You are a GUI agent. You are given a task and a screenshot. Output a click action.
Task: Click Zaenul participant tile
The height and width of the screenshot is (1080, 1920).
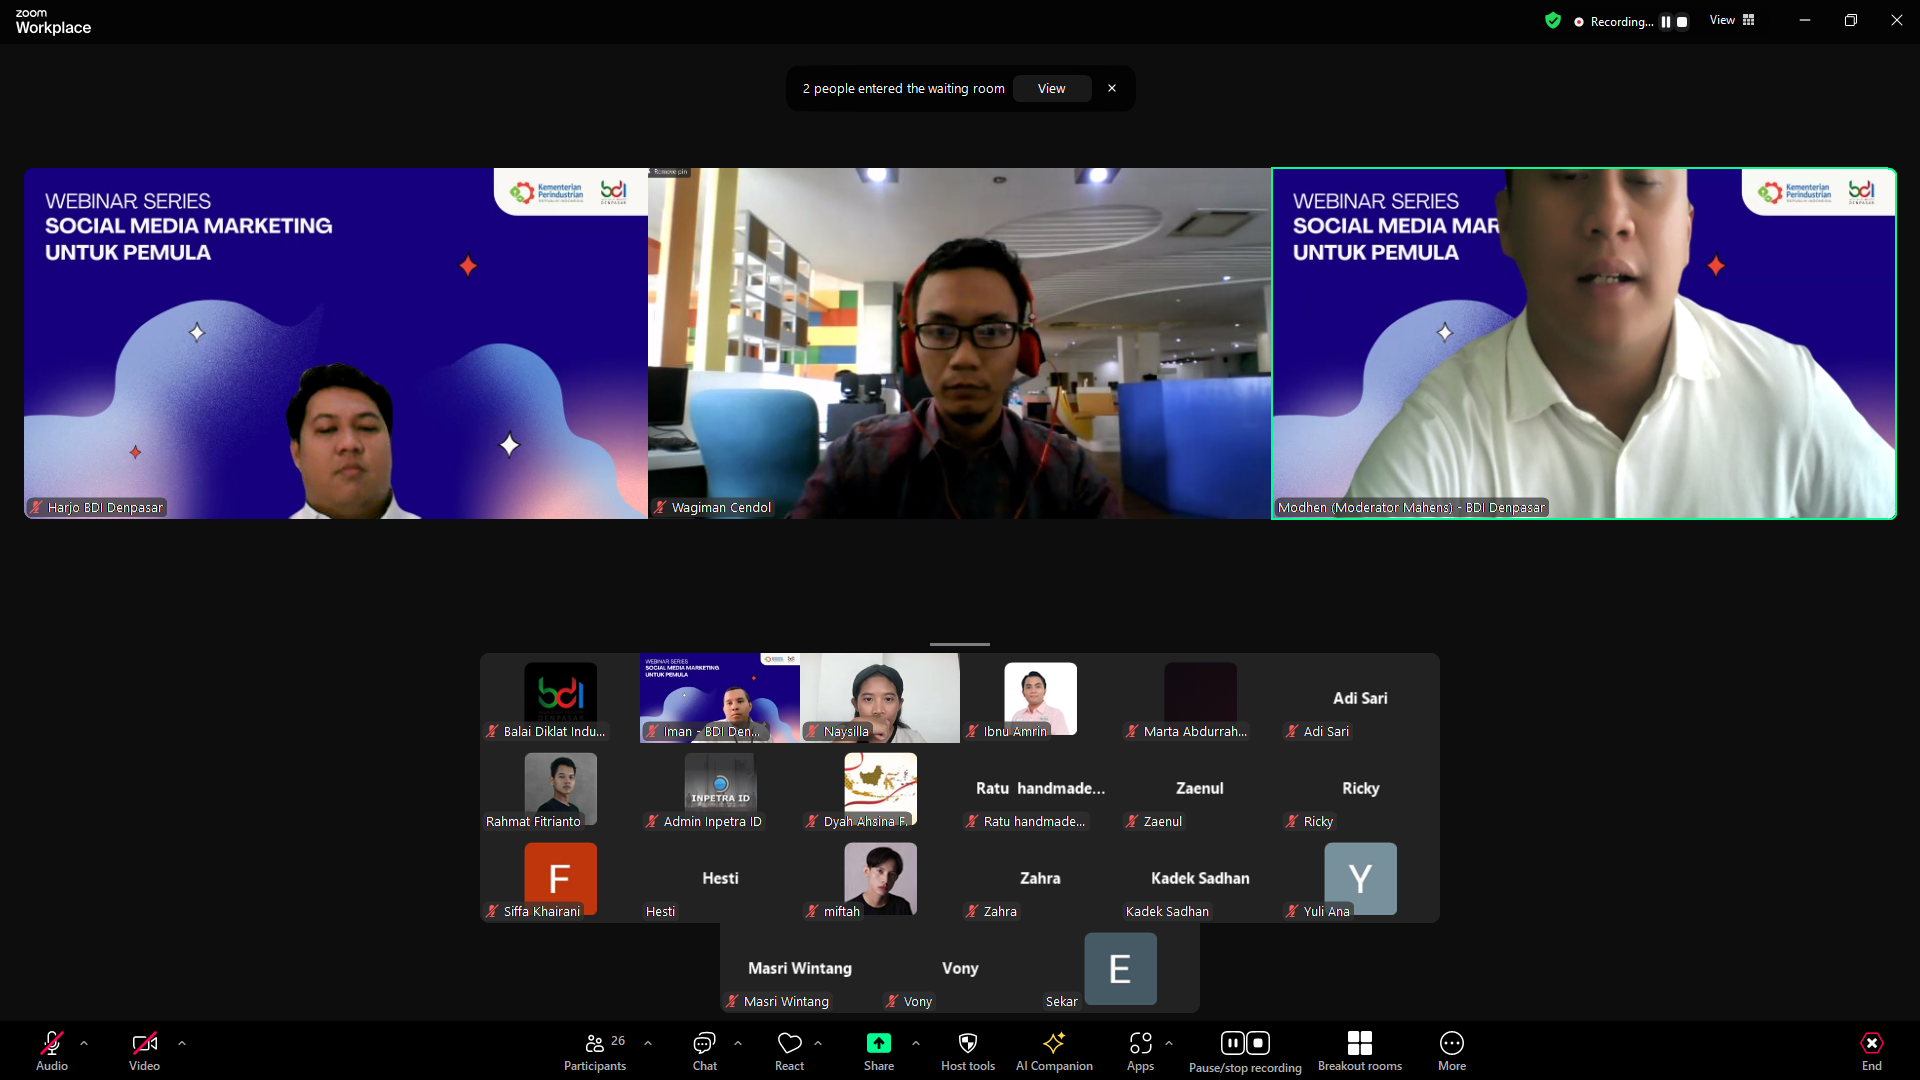[x=1200, y=788]
